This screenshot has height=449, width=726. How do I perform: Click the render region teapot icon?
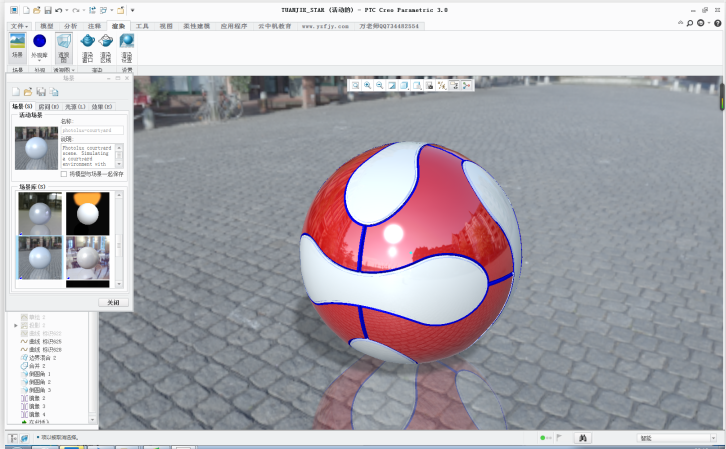pyautogui.click(x=106, y=41)
